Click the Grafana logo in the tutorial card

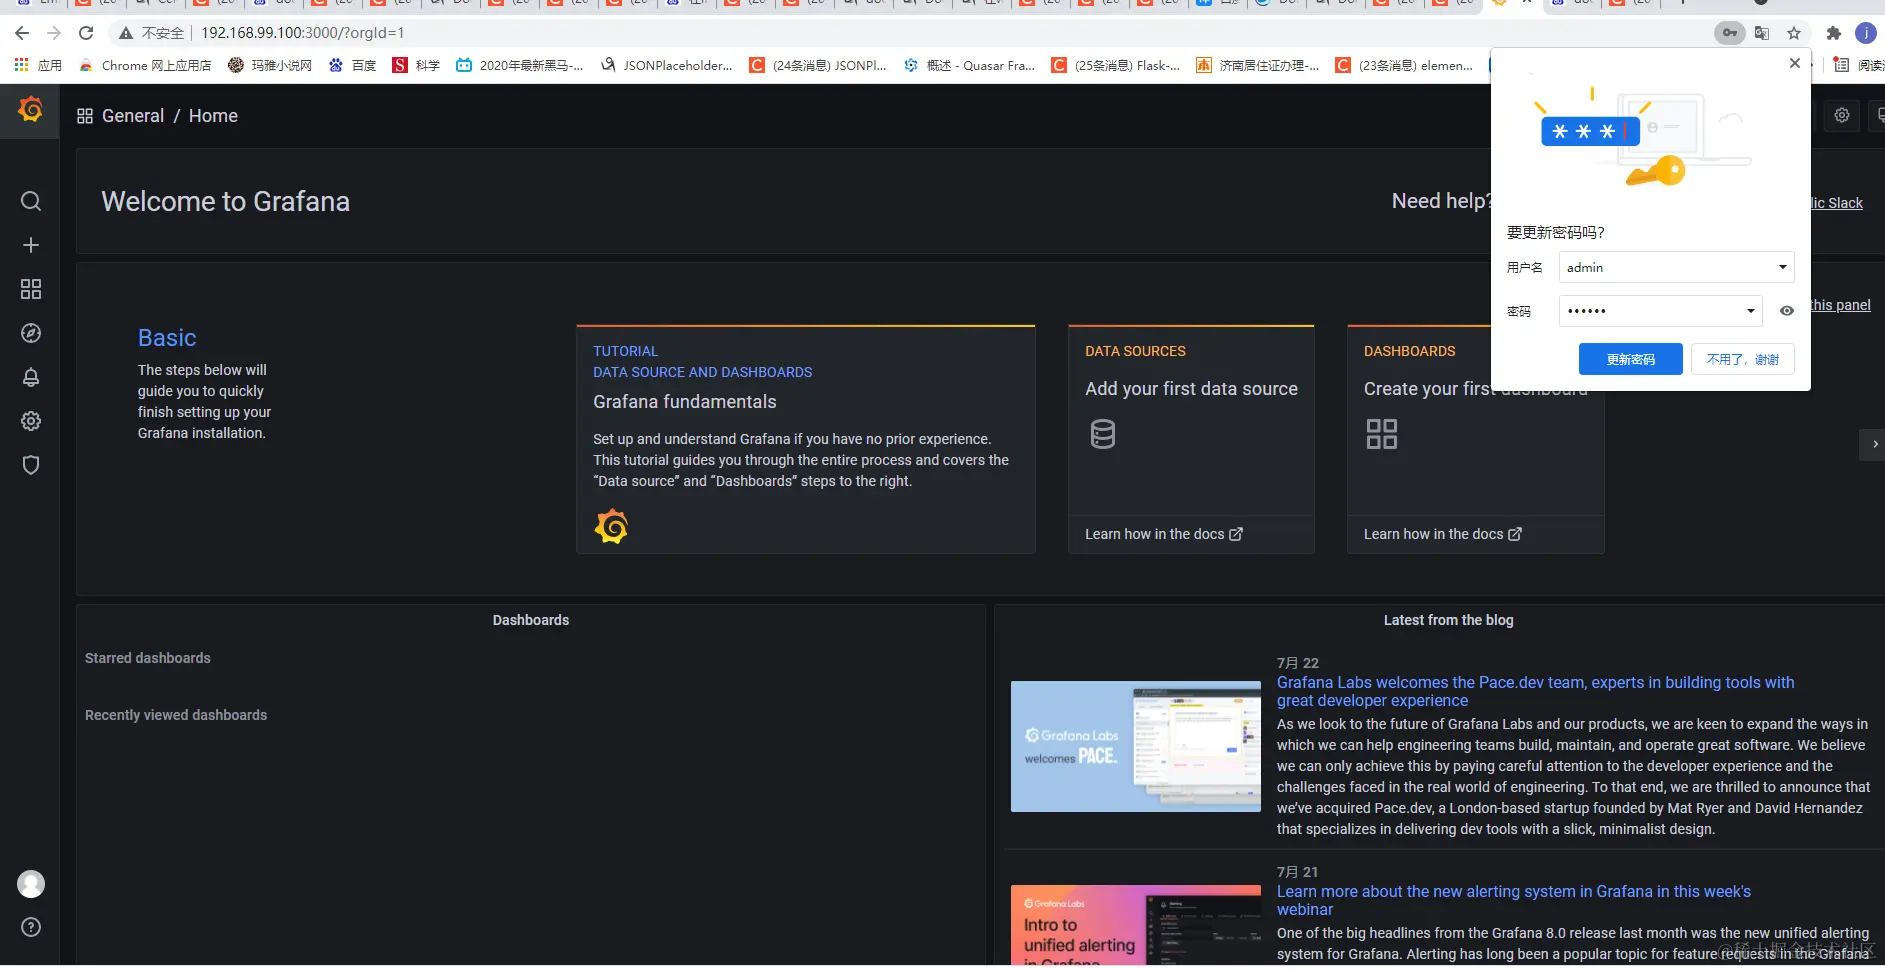click(x=611, y=526)
